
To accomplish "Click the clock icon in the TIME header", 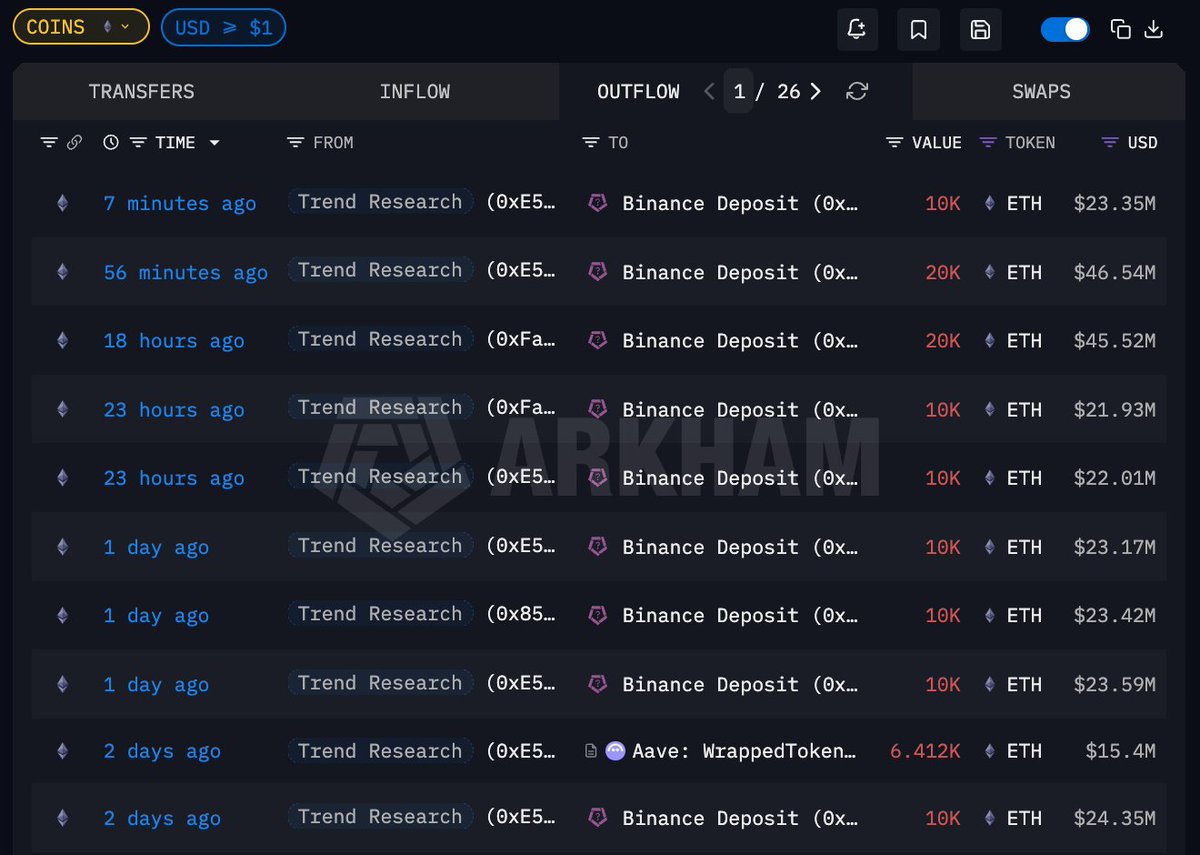I will (111, 143).
